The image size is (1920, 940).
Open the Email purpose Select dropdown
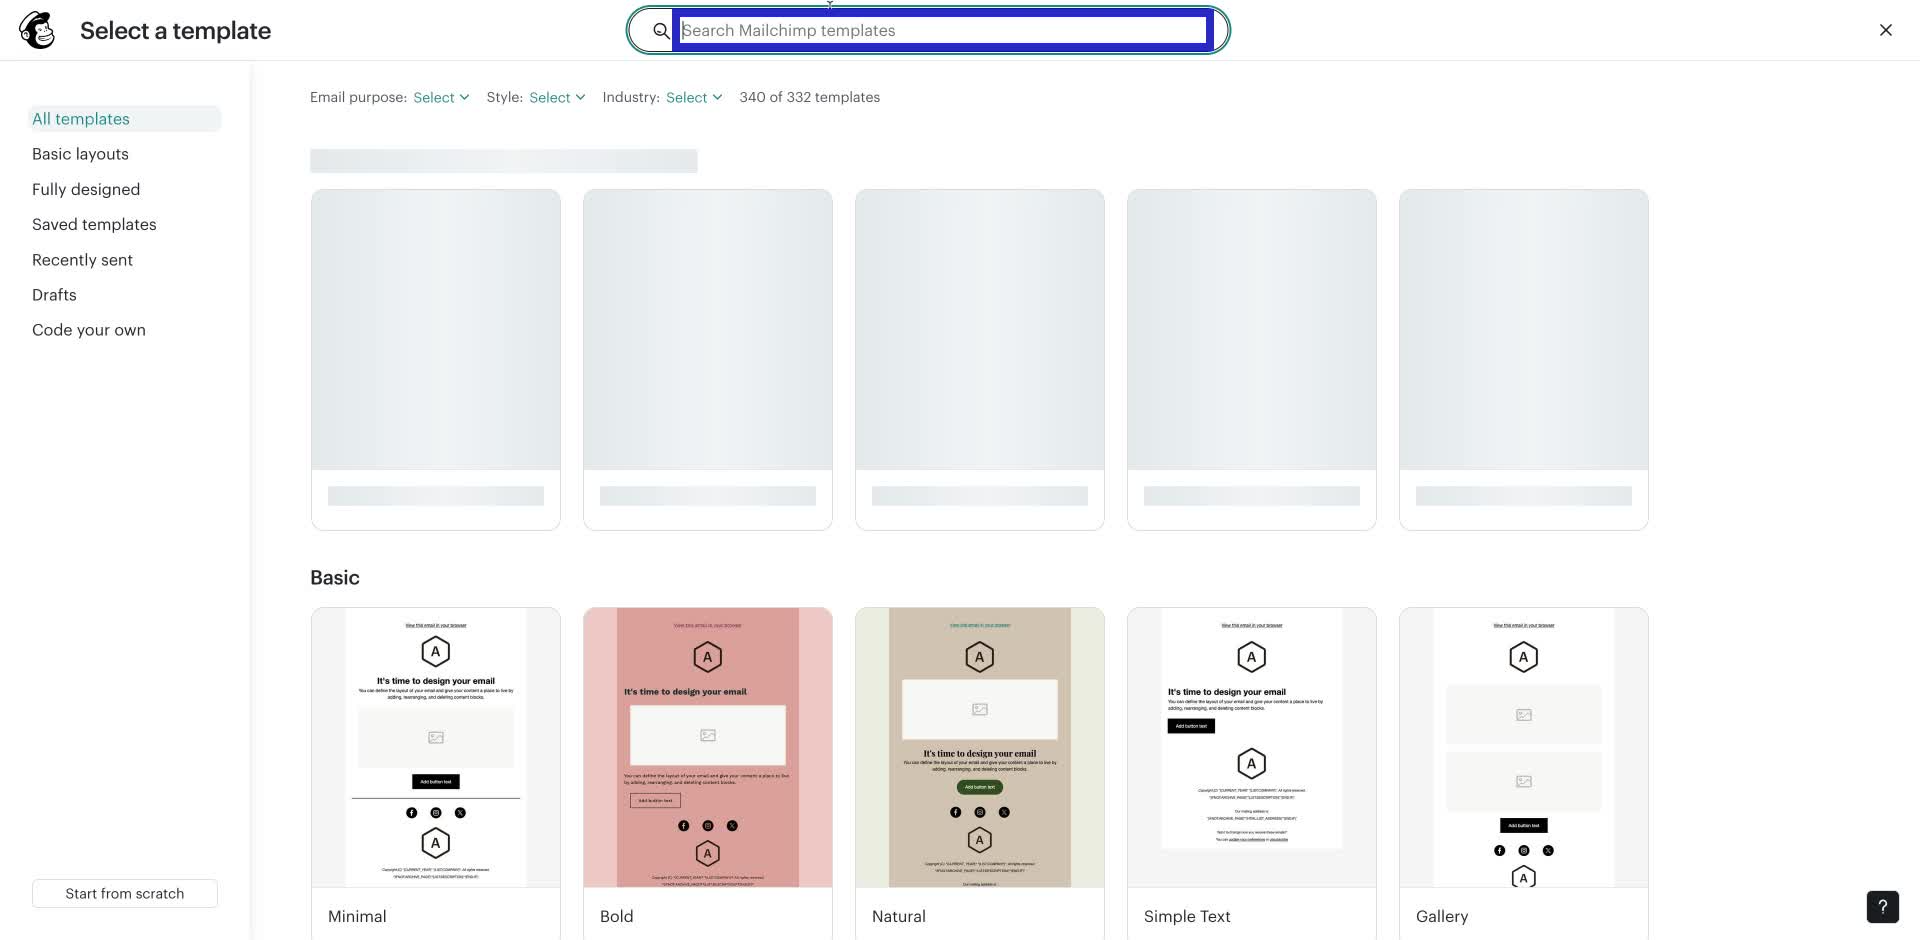point(440,97)
